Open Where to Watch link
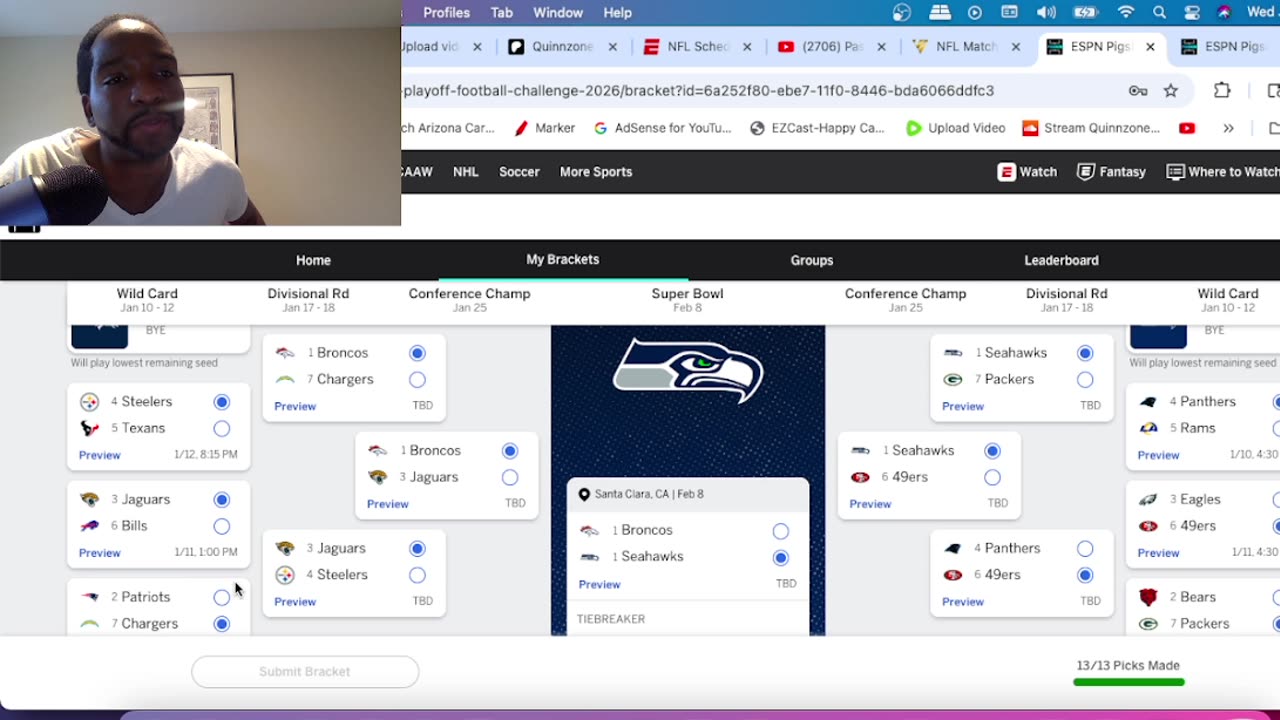The height and width of the screenshot is (720, 1280). click(x=1222, y=172)
